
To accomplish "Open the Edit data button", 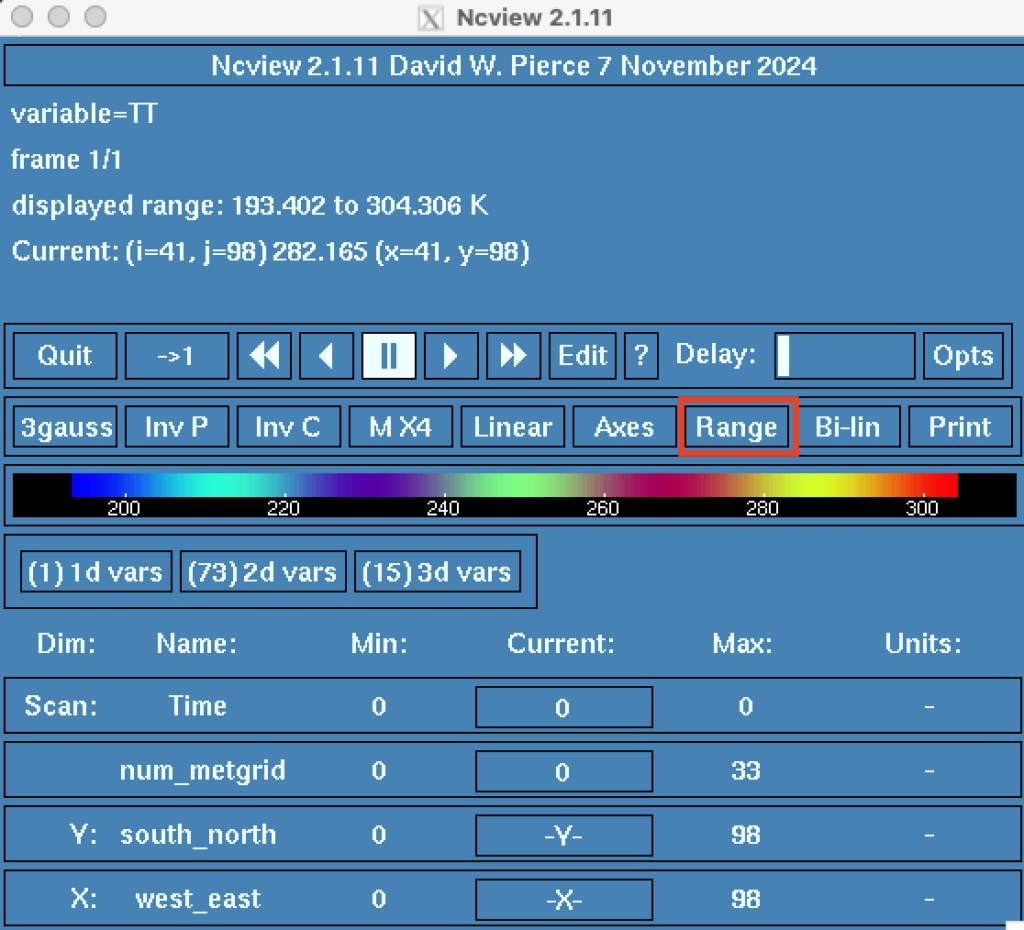I will click(x=582, y=356).
